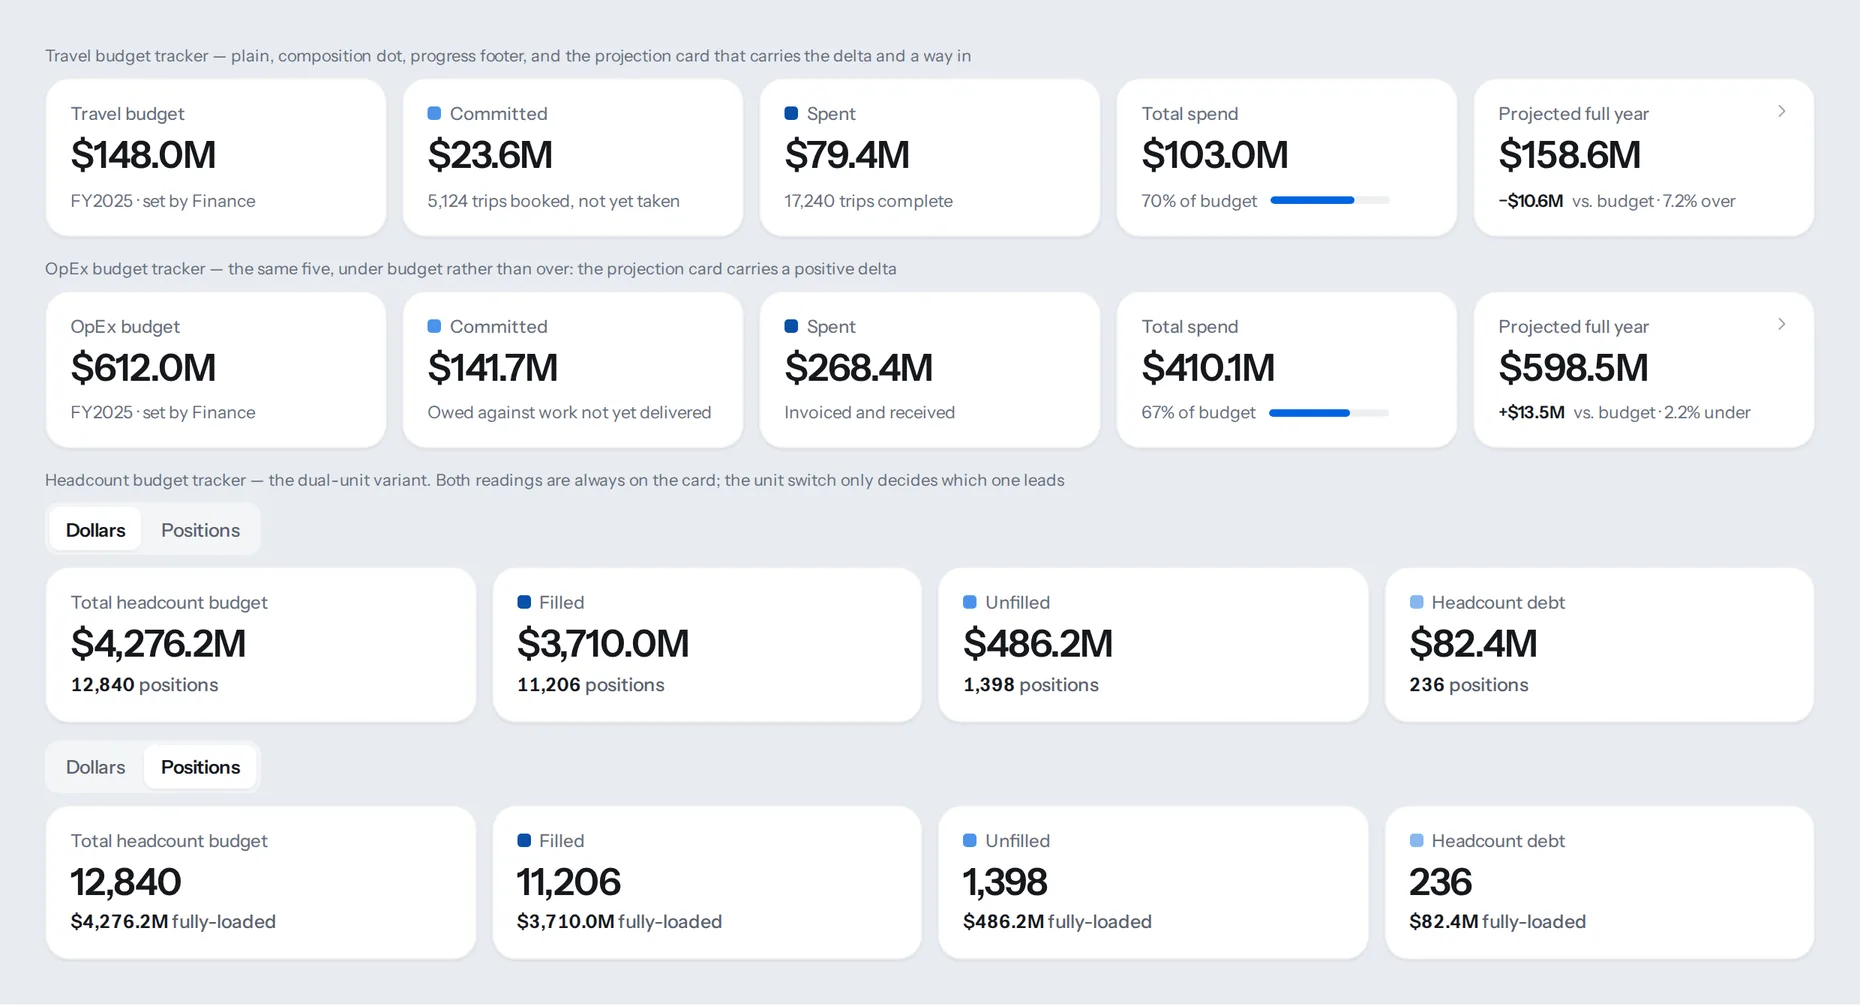Open the Travel Projected full year chevron
The width and height of the screenshot is (1860, 1006).
coord(1781,111)
